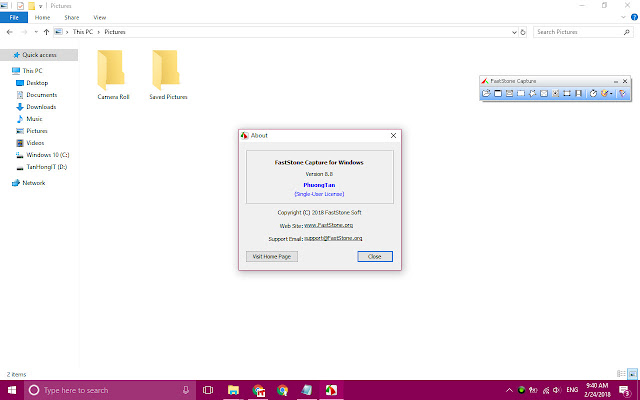Select Capture Active Window tool in FastStone
640x400 pixels.
point(498,93)
